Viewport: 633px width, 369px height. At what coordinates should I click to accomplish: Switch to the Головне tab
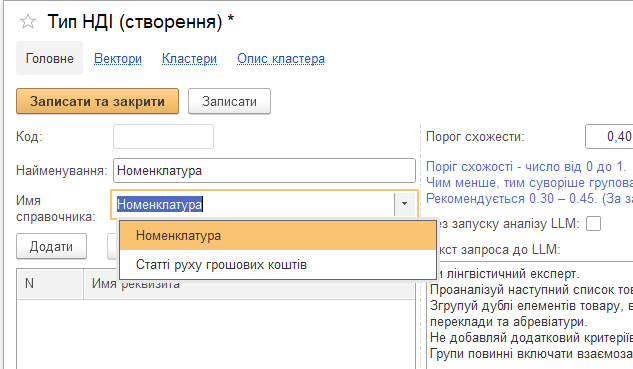(x=50, y=58)
